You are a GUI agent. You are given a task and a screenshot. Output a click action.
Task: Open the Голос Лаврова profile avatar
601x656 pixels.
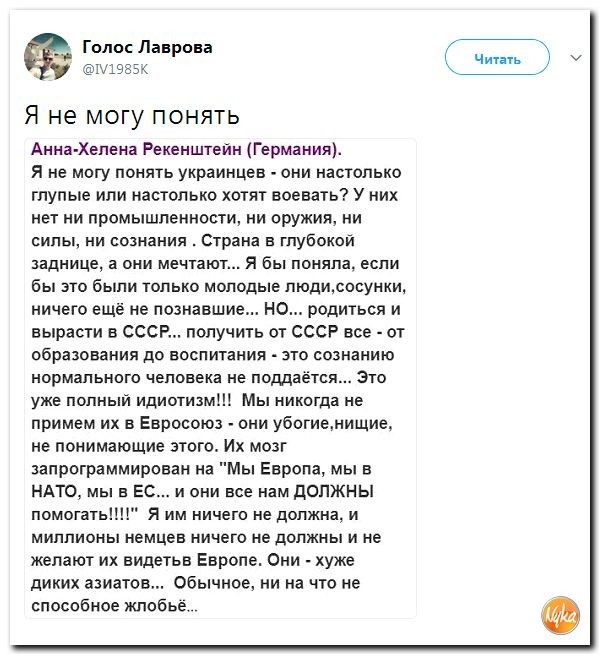tap(47, 56)
